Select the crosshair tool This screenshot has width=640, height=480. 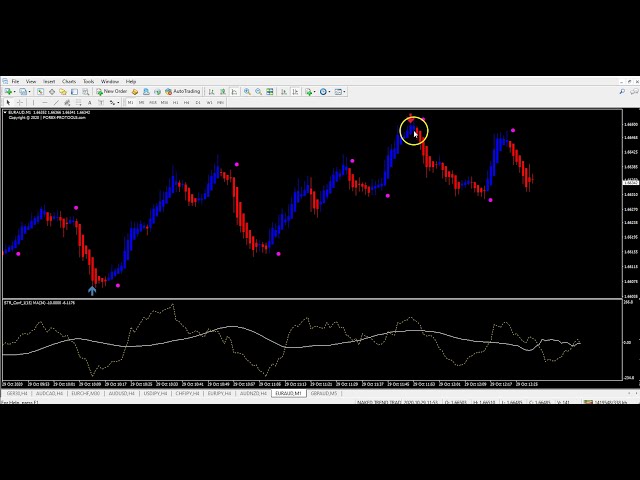click(19, 102)
